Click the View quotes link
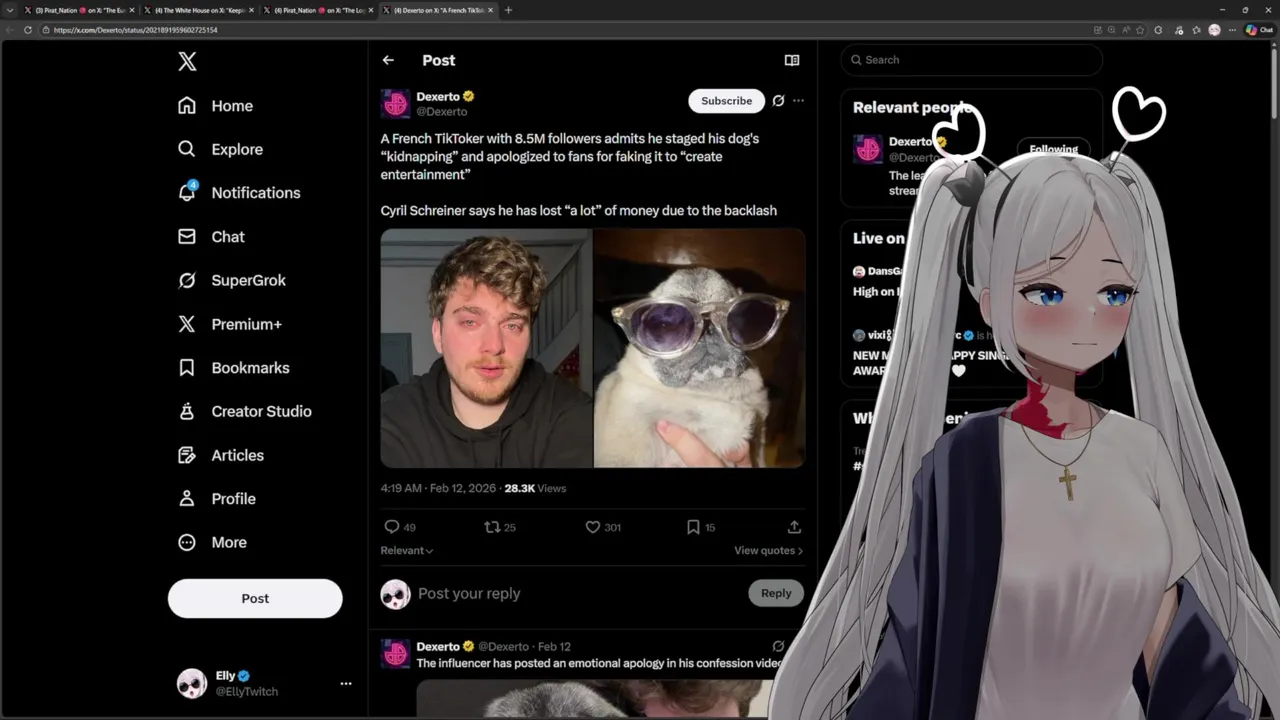Image resolution: width=1280 pixels, height=720 pixels. point(768,551)
